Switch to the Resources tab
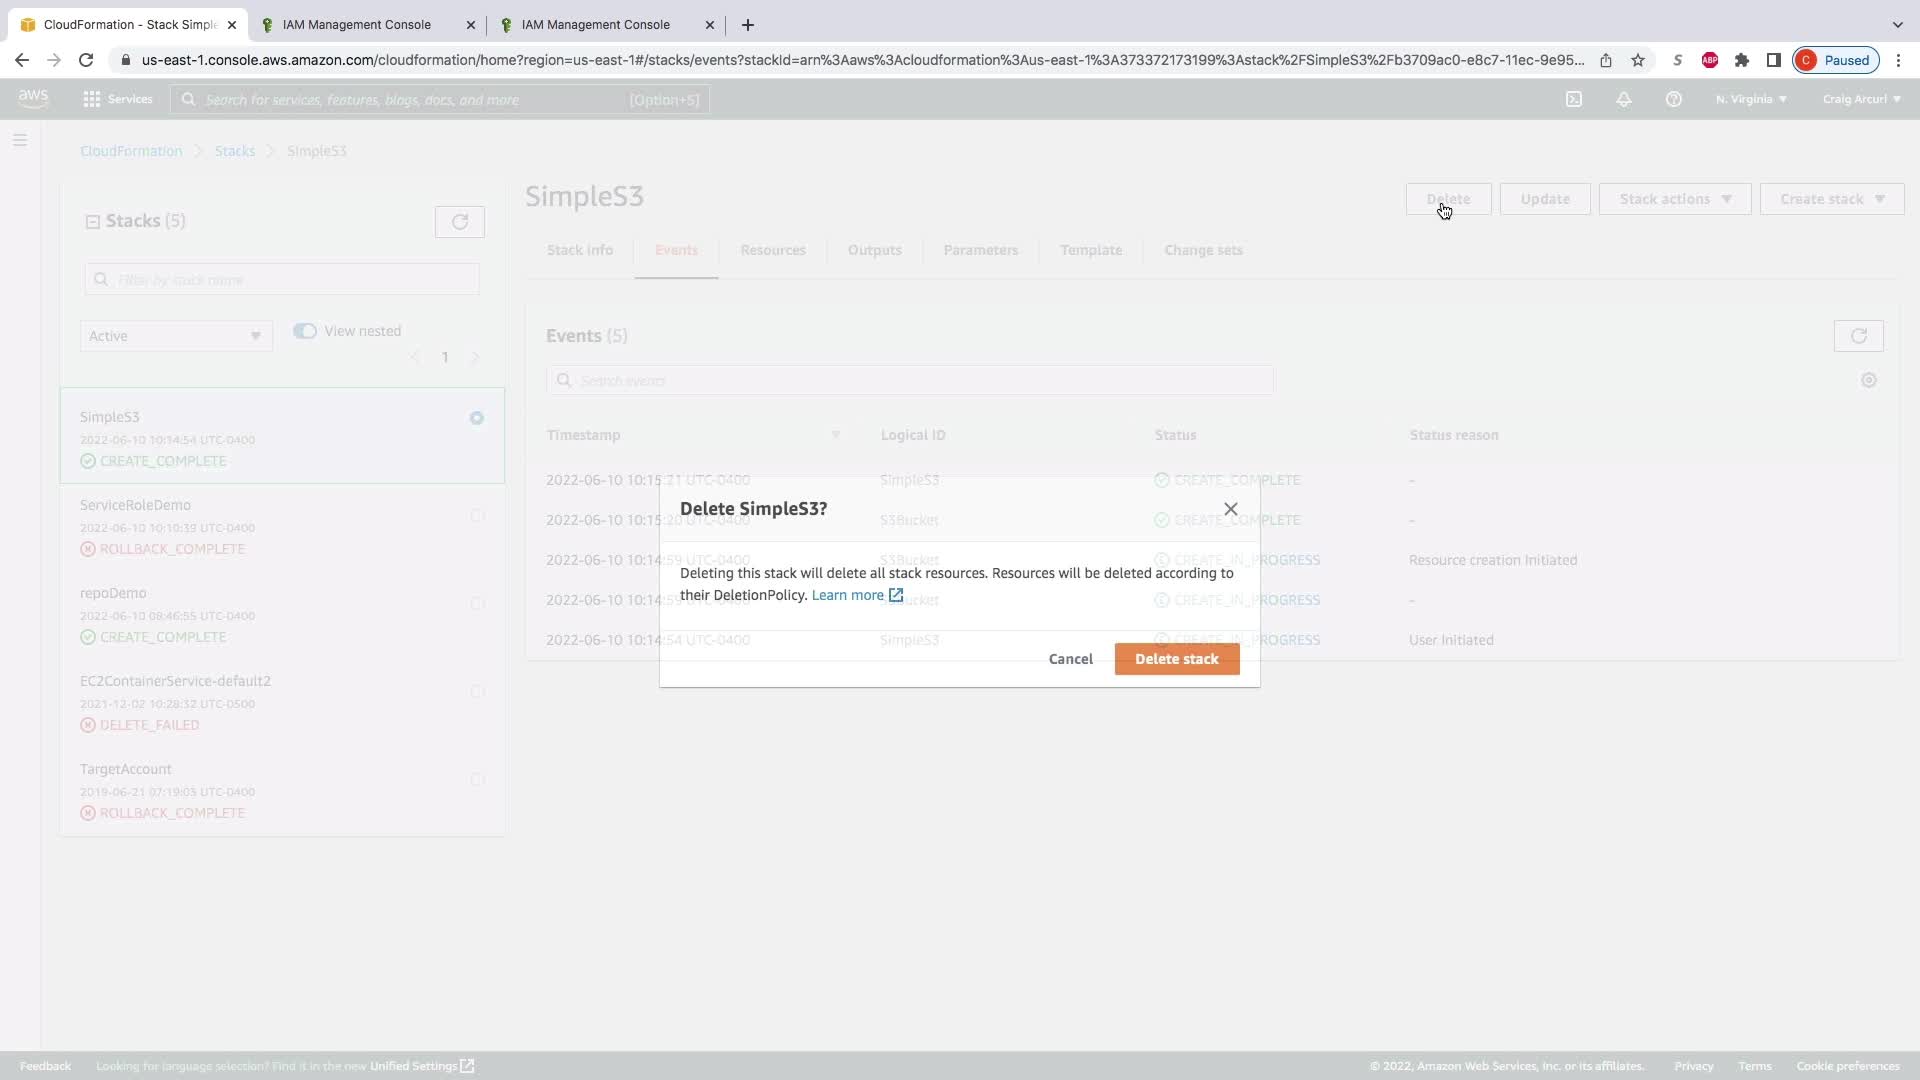 coord(772,250)
